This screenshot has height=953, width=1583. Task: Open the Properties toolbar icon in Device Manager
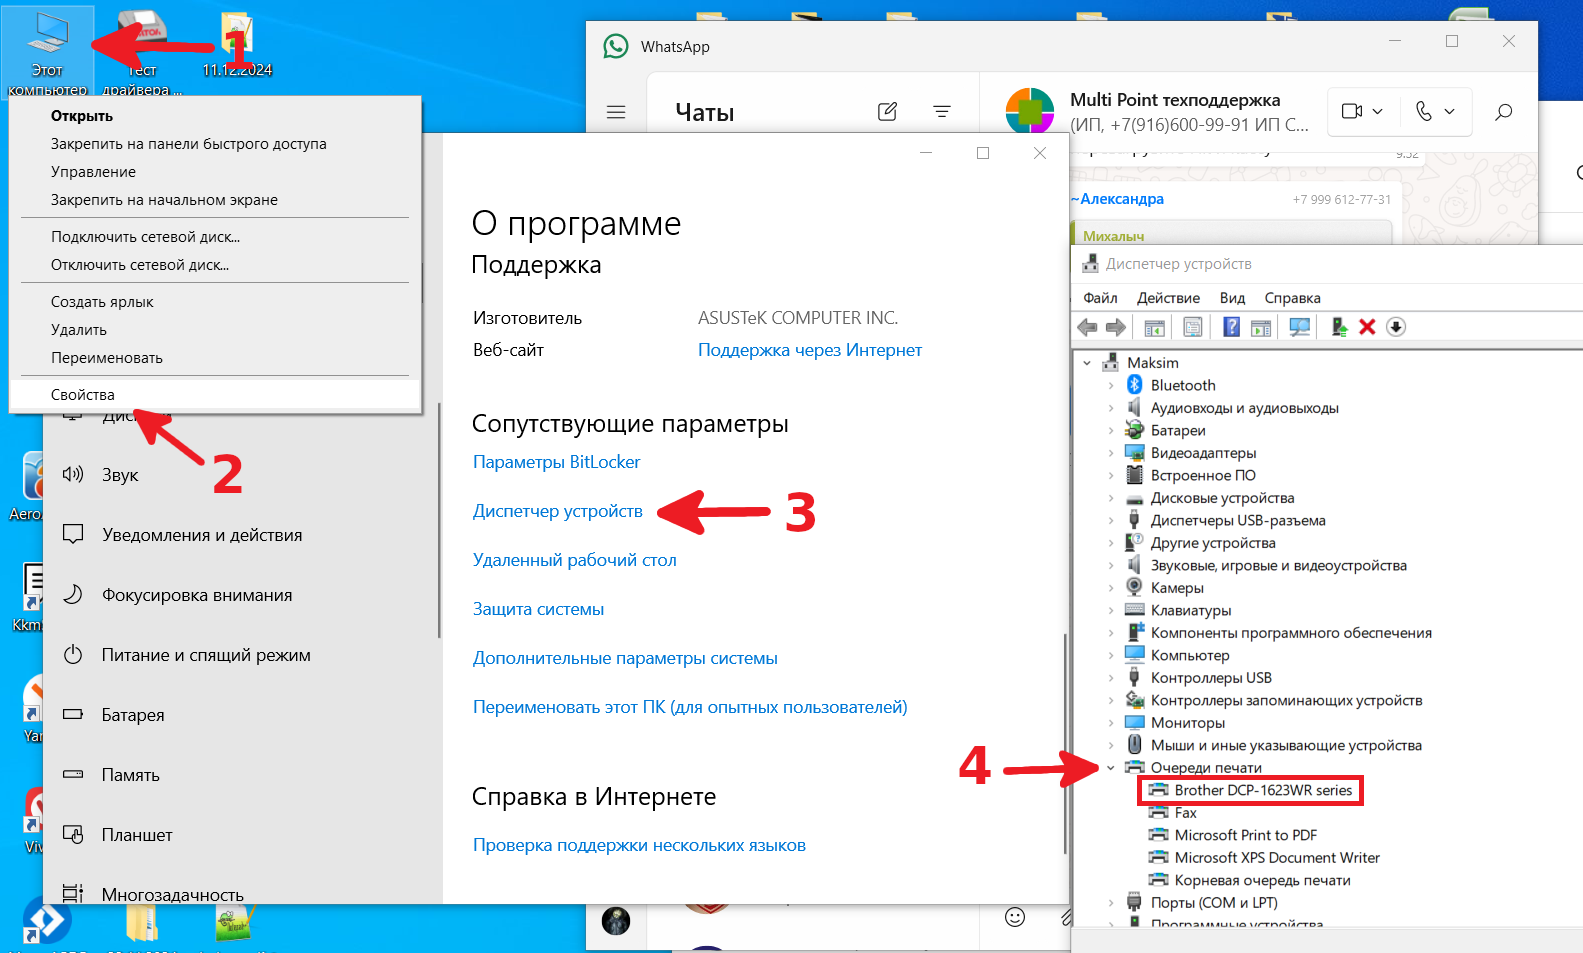click(x=1193, y=327)
